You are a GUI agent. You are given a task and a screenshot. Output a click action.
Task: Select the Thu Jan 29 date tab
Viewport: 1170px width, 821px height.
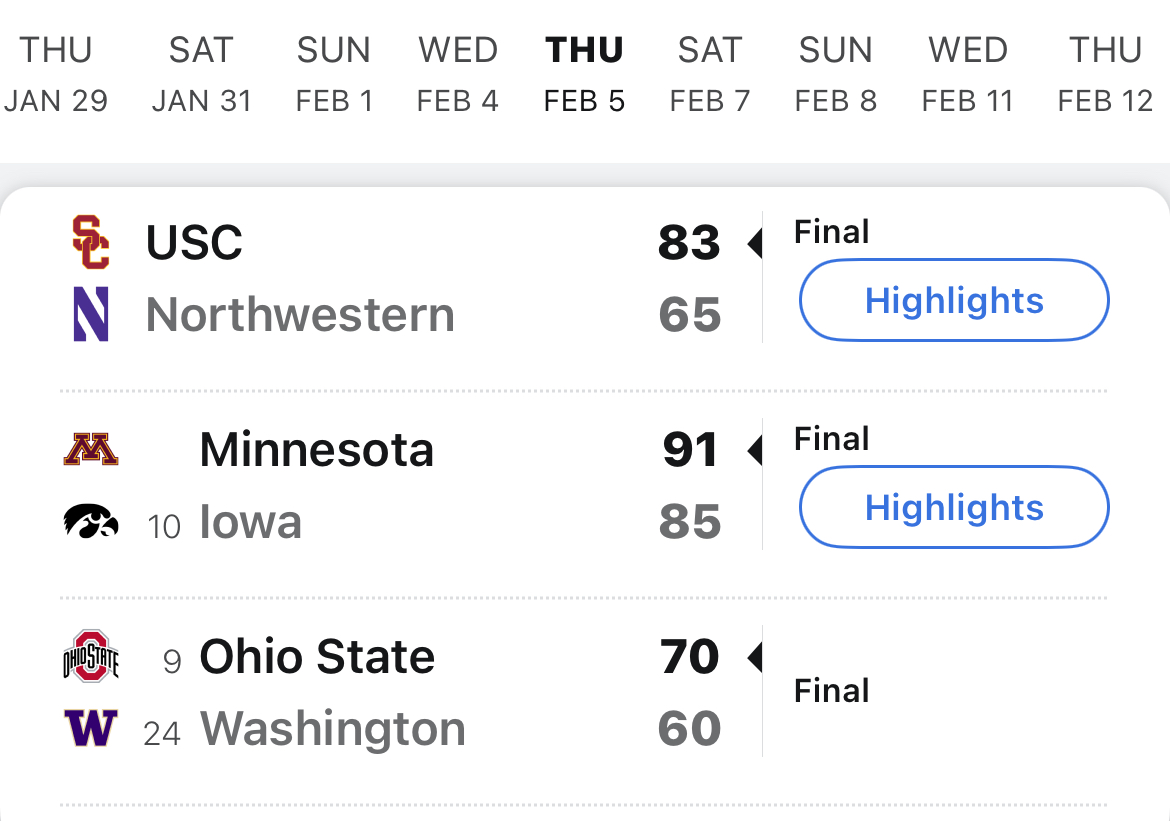coord(56,75)
